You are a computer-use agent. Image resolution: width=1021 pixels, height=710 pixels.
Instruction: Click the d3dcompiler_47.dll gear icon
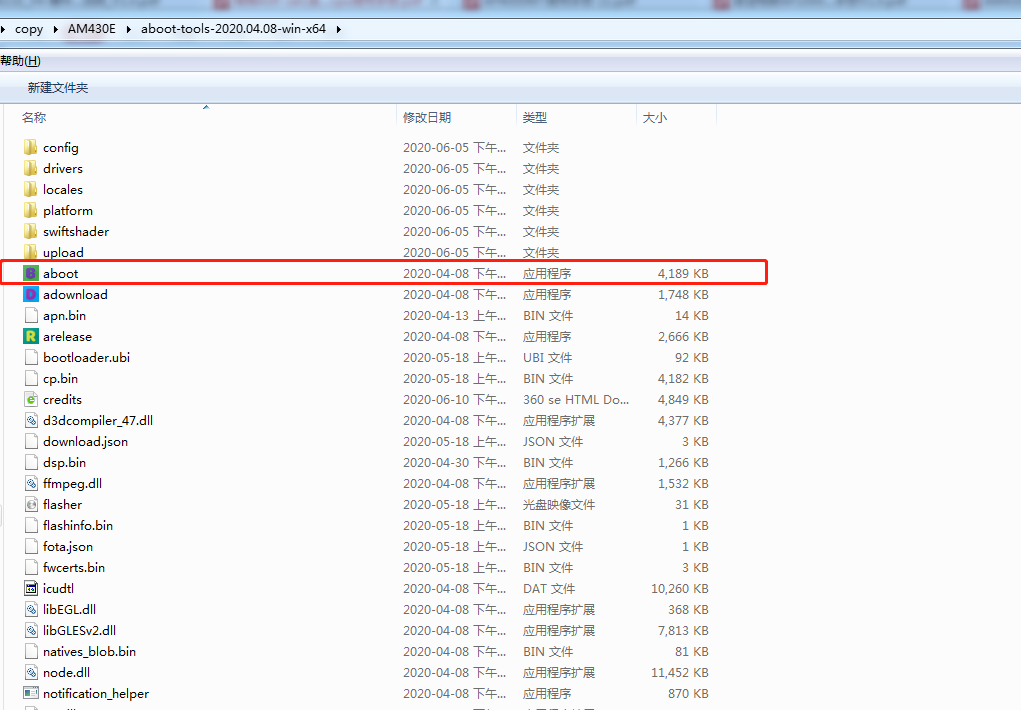31,421
